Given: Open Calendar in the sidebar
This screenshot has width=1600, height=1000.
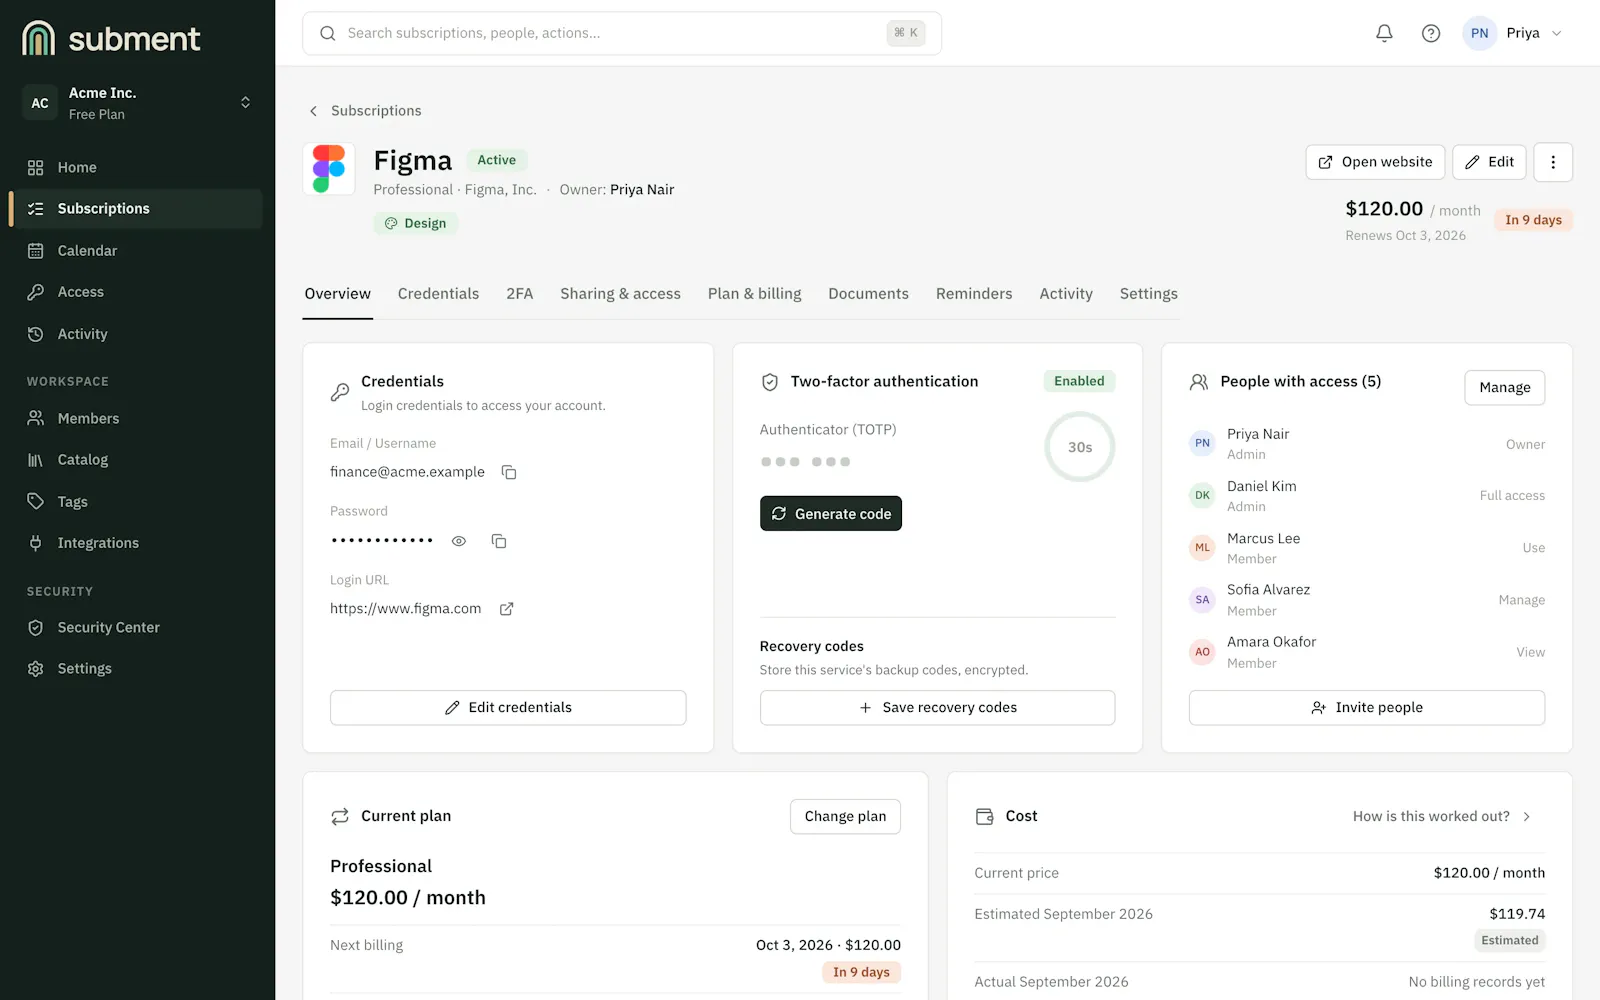Looking at the screenshot, I should (137, 251).
